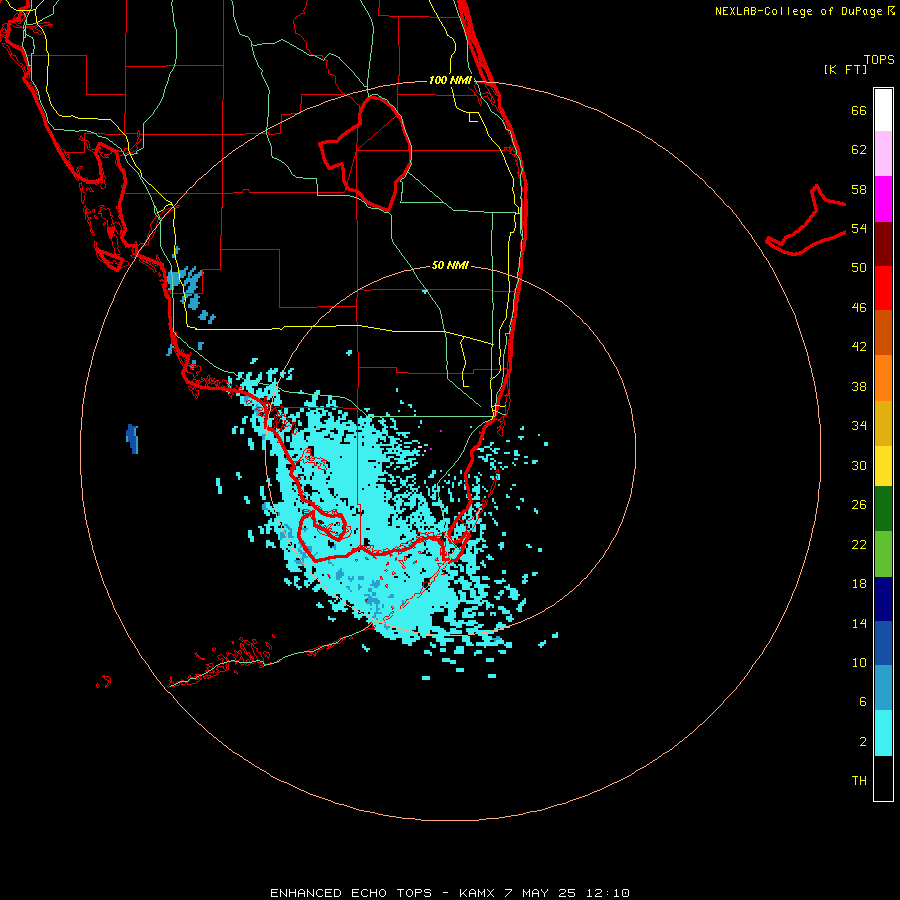Click the 46 scale value
Screen dimensions: 900x900
pyautogui.click(x=859, y=308)
